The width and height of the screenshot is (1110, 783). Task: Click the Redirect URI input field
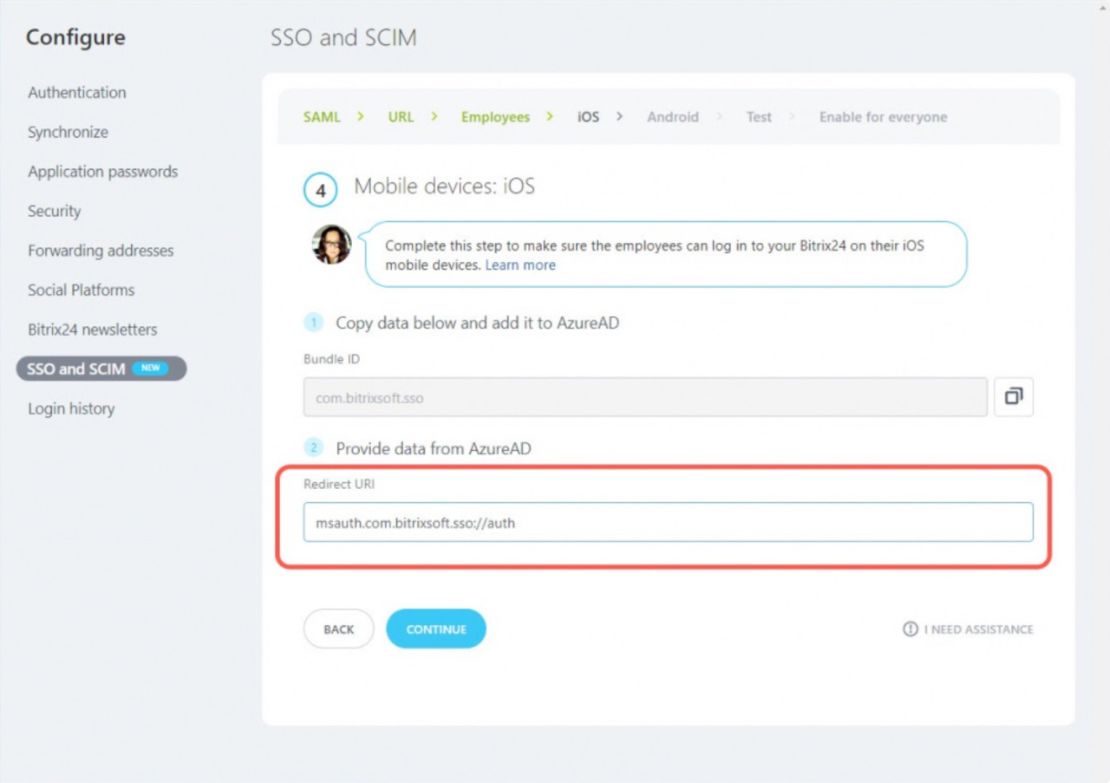pyautogui.click(x=668, y=522)
